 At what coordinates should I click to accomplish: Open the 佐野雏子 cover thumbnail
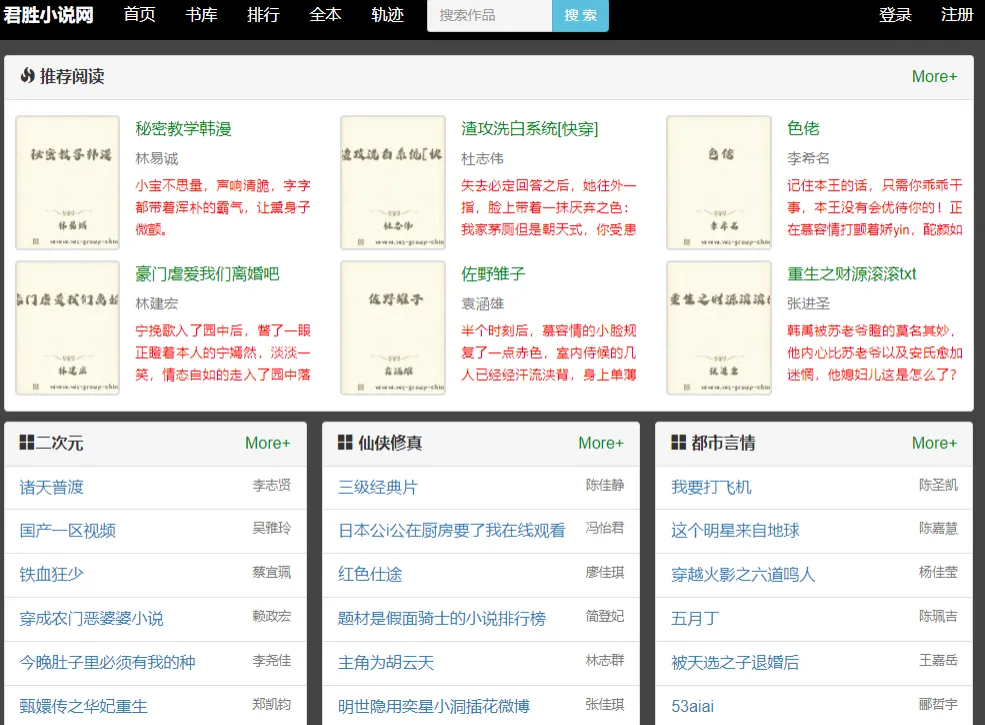click(x=393, y=327)
